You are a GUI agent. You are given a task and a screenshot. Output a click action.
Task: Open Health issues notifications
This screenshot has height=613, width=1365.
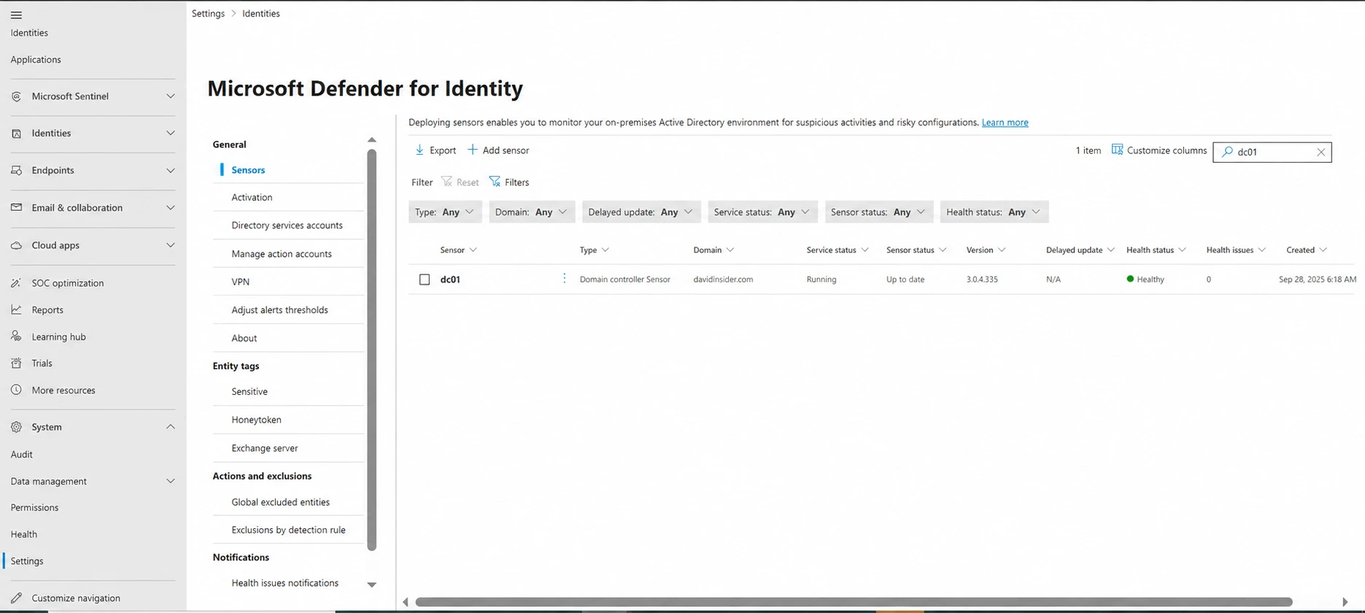click(285, 583)
